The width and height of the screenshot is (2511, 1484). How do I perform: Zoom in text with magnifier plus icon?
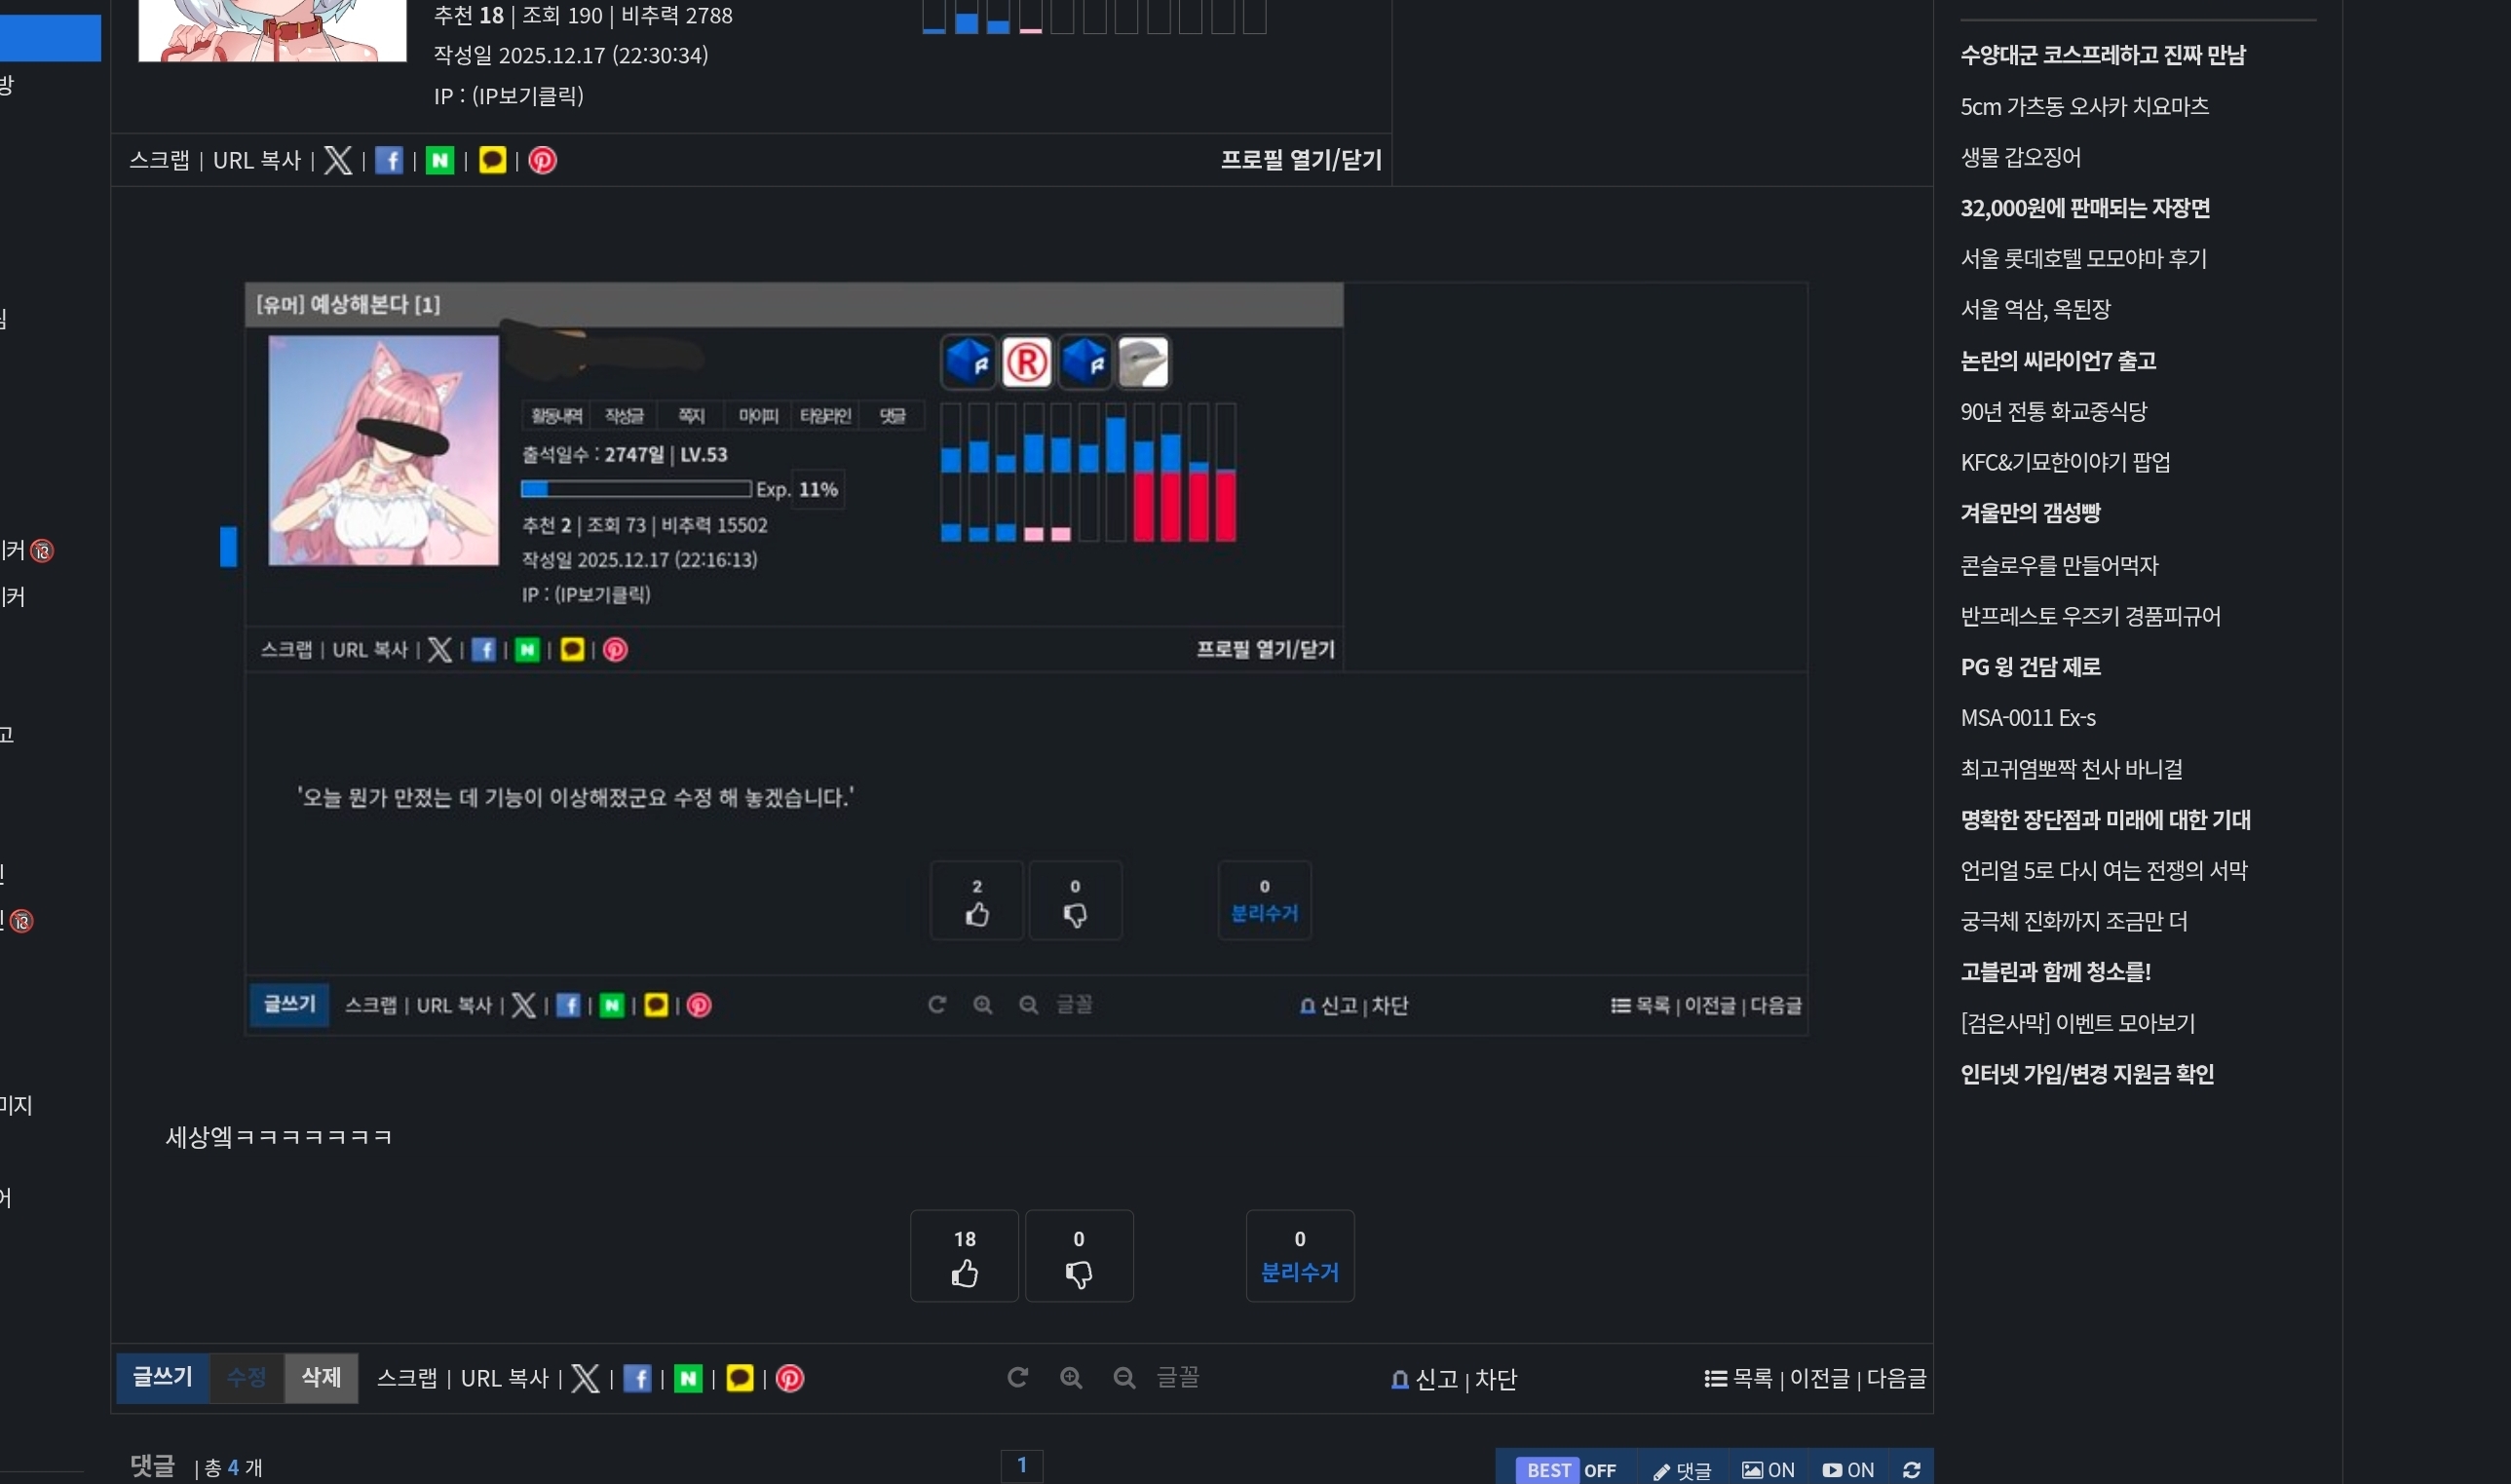[x=1071, y=1378]
